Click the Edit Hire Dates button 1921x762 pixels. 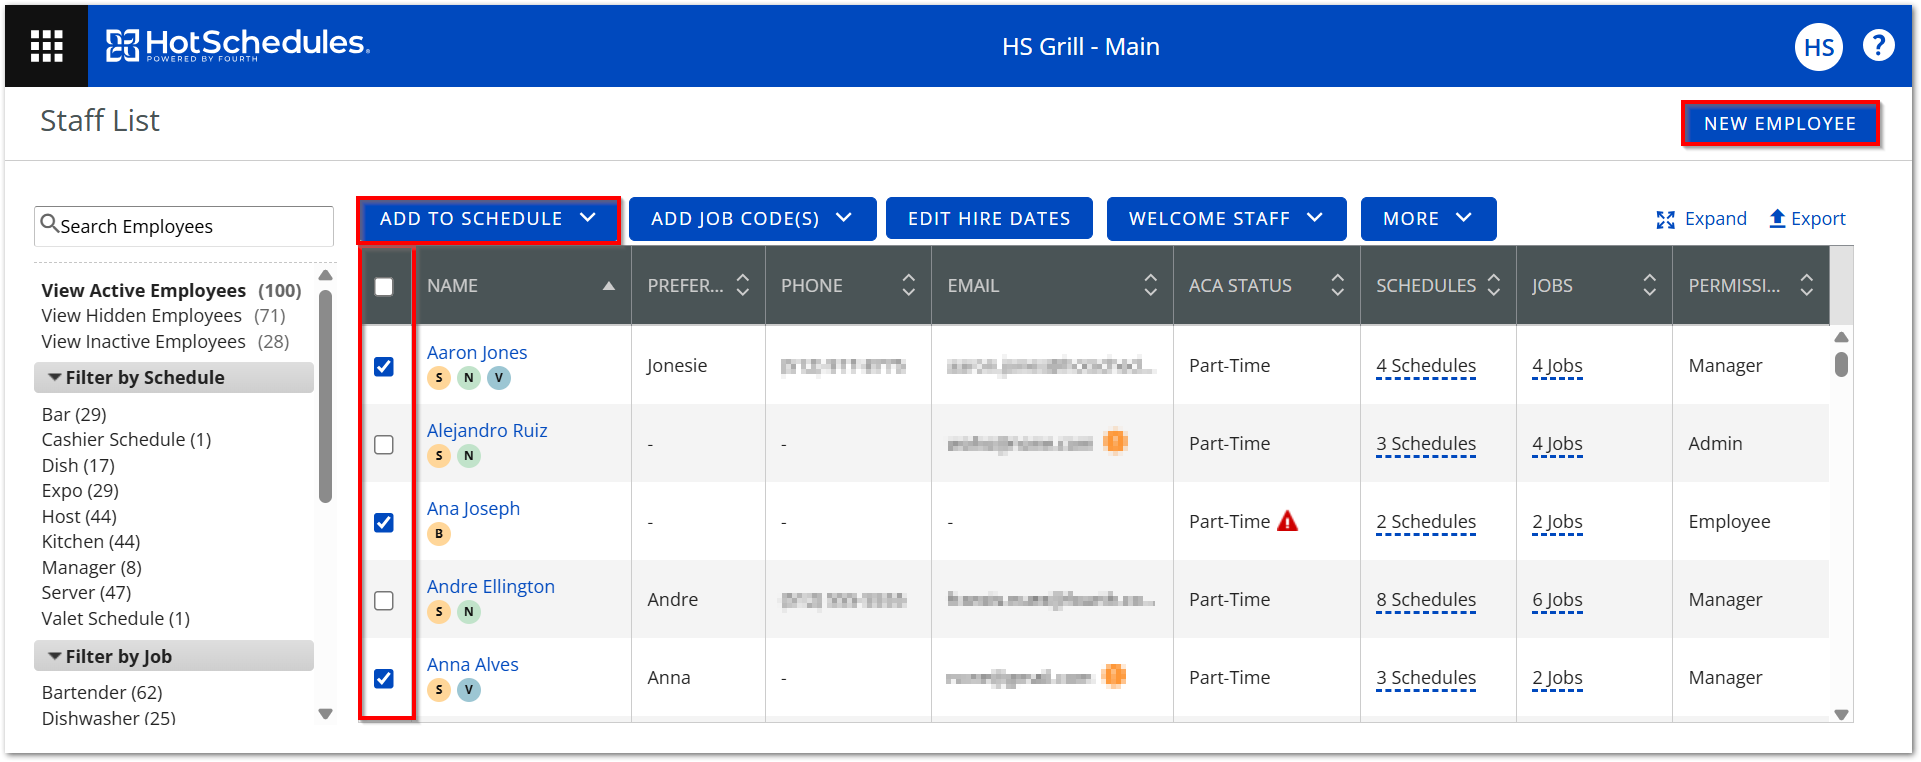point(989,219)
